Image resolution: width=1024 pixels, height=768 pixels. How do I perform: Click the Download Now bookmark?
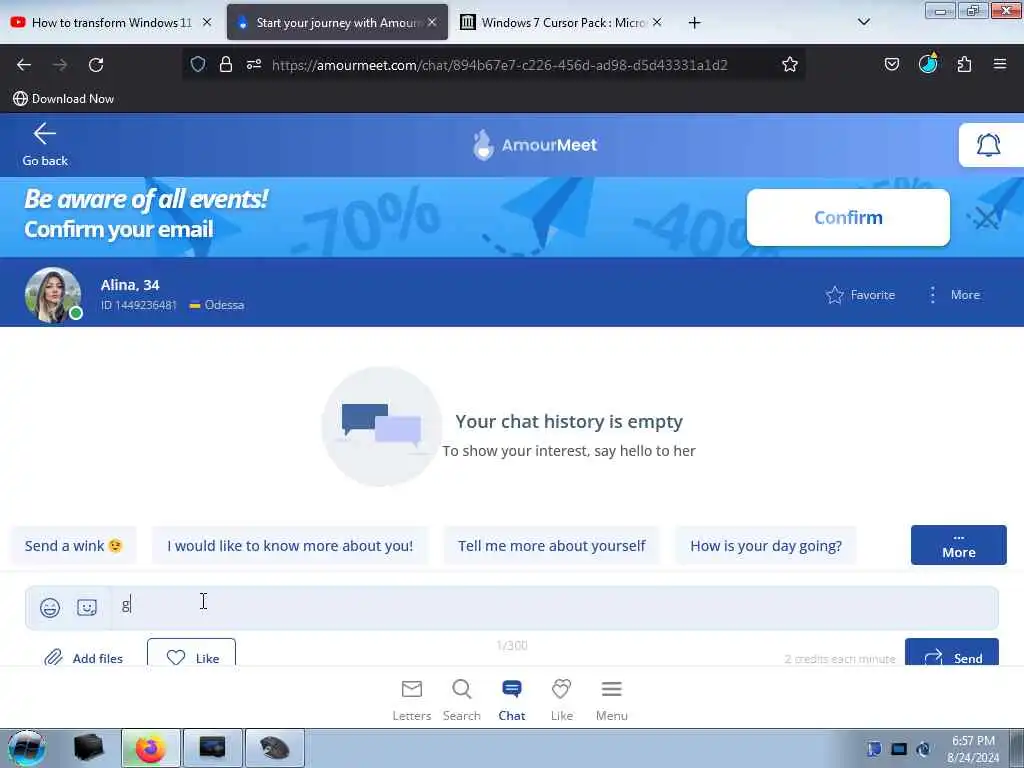pyautogui.click(x=63, y=99)
